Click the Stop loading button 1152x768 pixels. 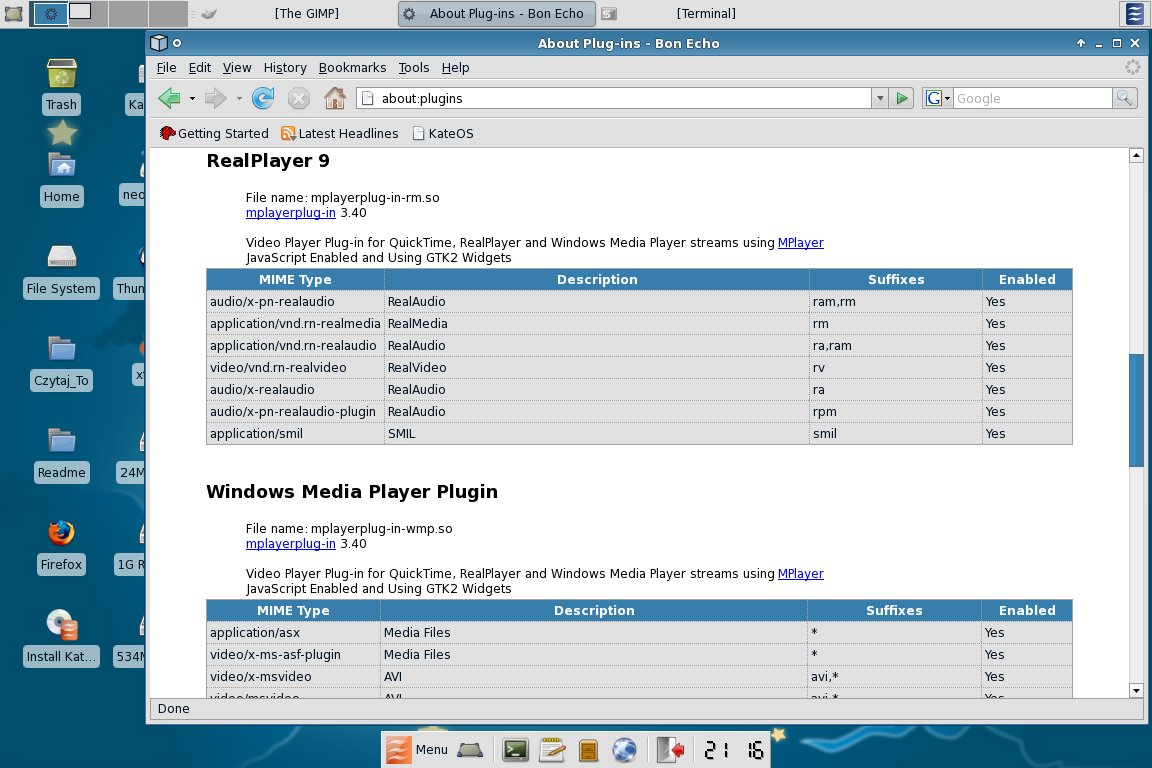(x=298, y=98)
